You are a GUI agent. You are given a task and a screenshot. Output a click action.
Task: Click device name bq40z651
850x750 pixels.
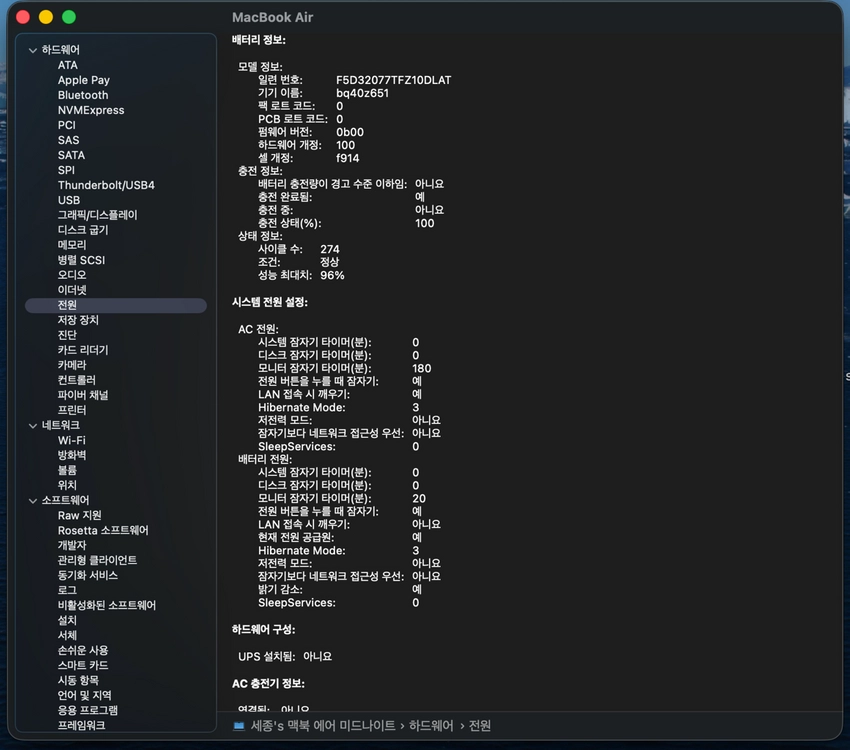(362, 93)
